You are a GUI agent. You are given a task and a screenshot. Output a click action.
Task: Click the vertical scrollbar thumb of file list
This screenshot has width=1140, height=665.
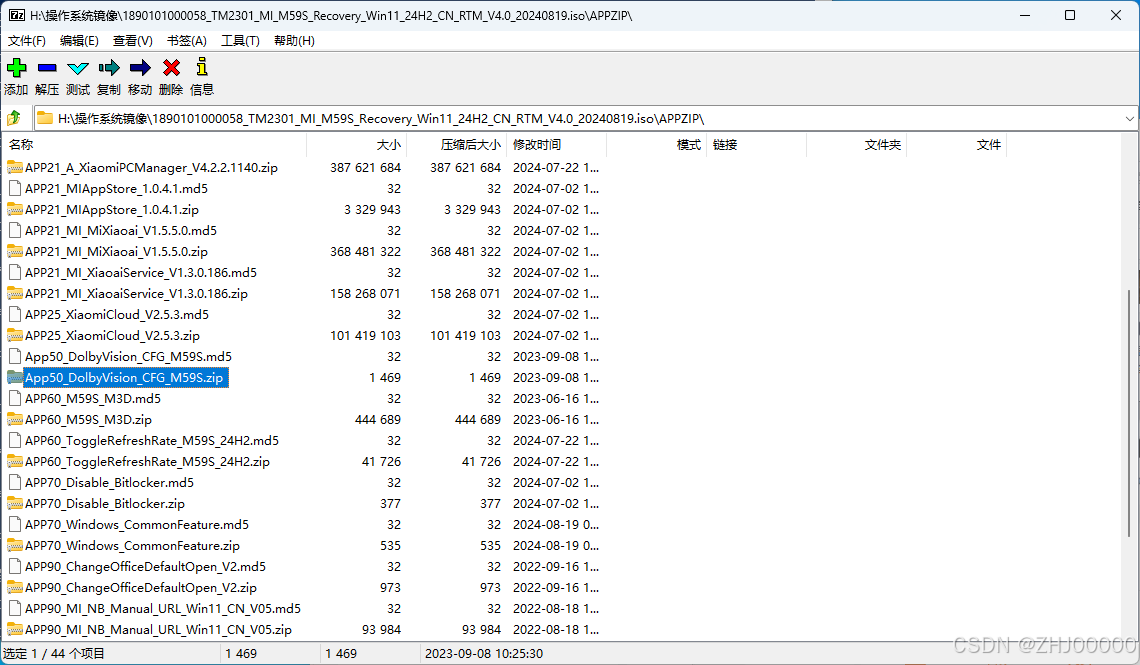[x=1129, y=413]
